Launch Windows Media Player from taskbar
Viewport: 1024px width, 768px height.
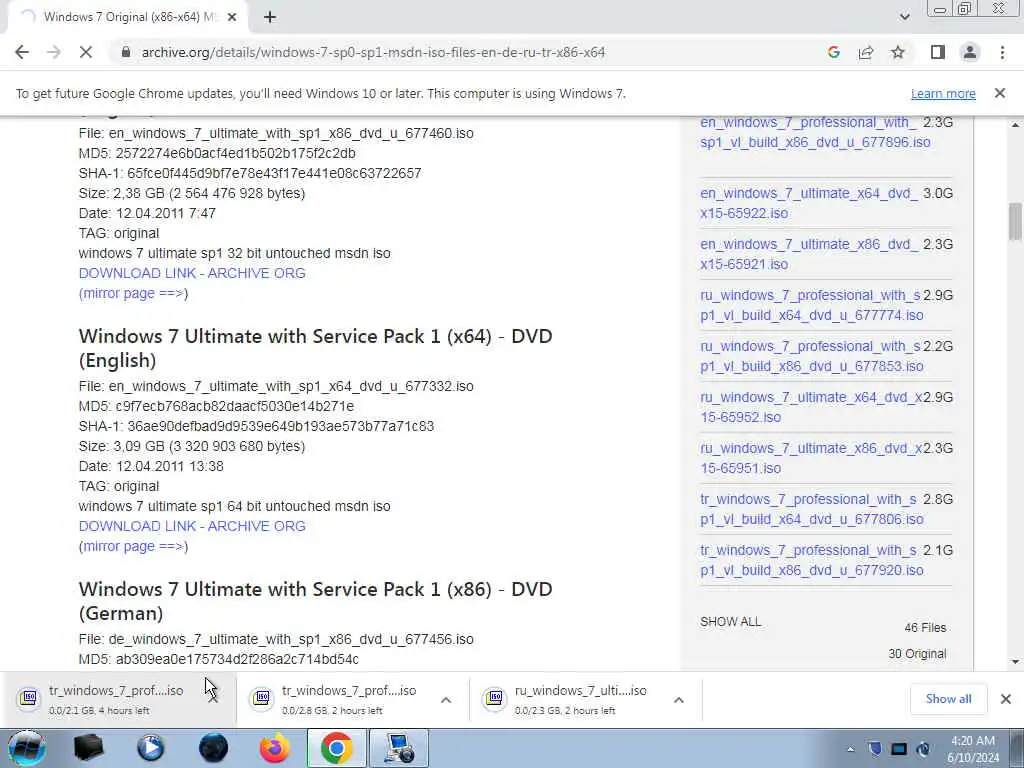(x=151, y=748)
